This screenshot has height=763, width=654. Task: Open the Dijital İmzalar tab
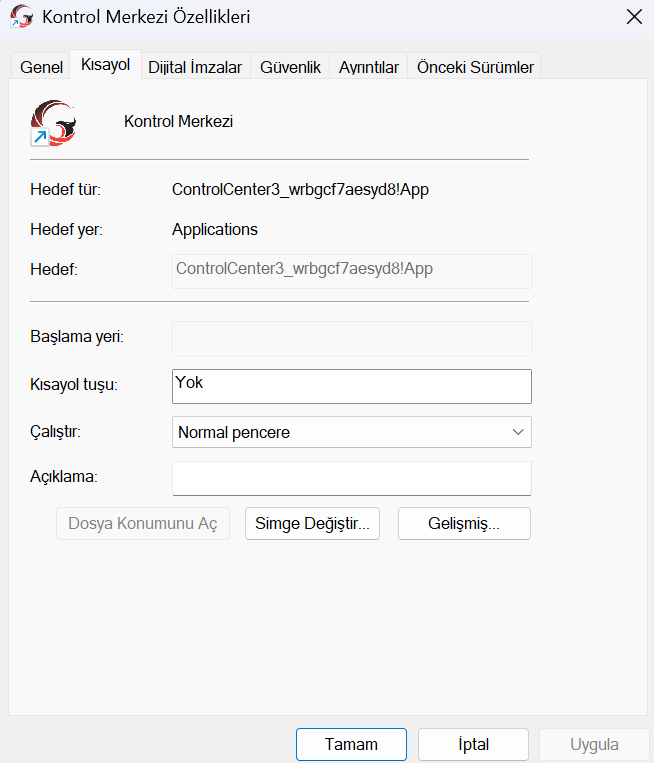coord(195,67)
